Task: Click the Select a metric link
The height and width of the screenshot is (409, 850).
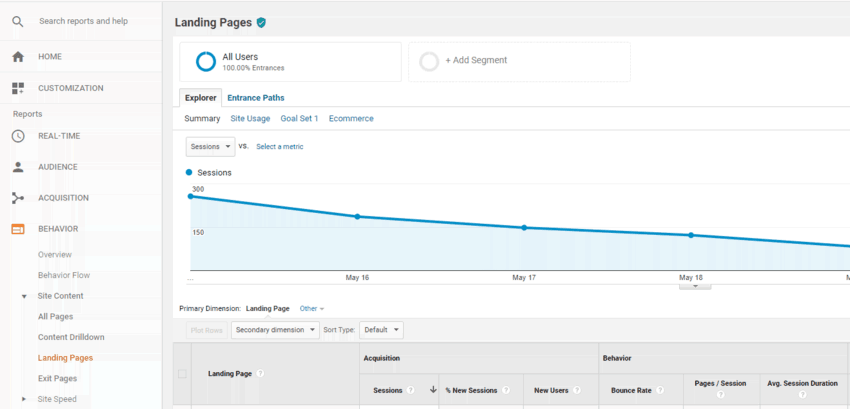Action: (x=279, y=147)
